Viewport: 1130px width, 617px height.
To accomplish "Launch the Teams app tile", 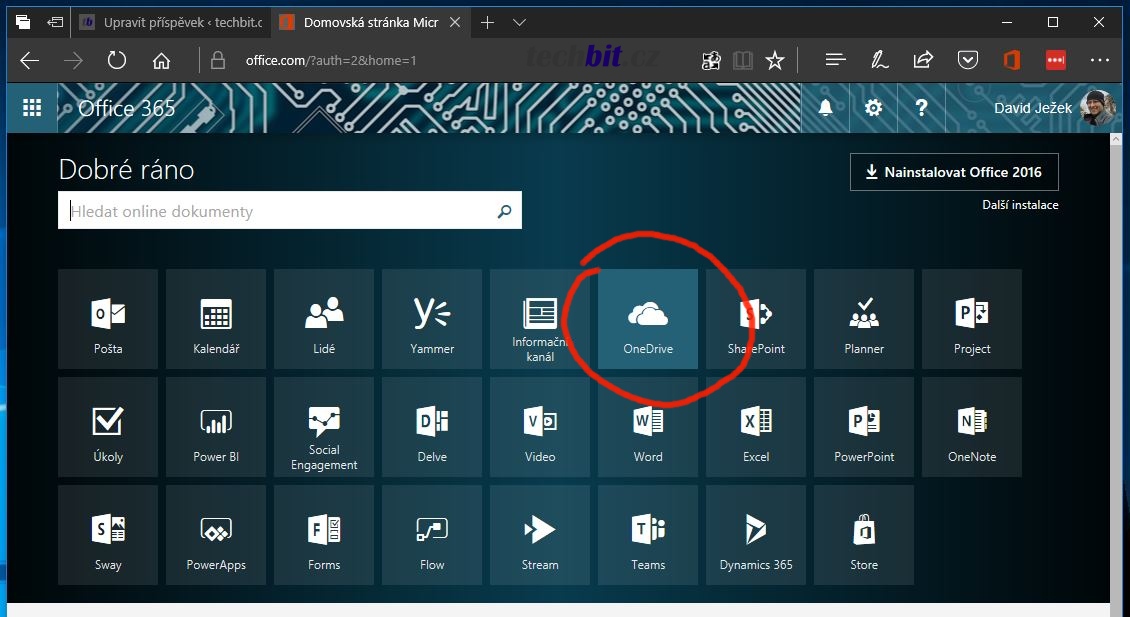I will (x=648, y=535).
